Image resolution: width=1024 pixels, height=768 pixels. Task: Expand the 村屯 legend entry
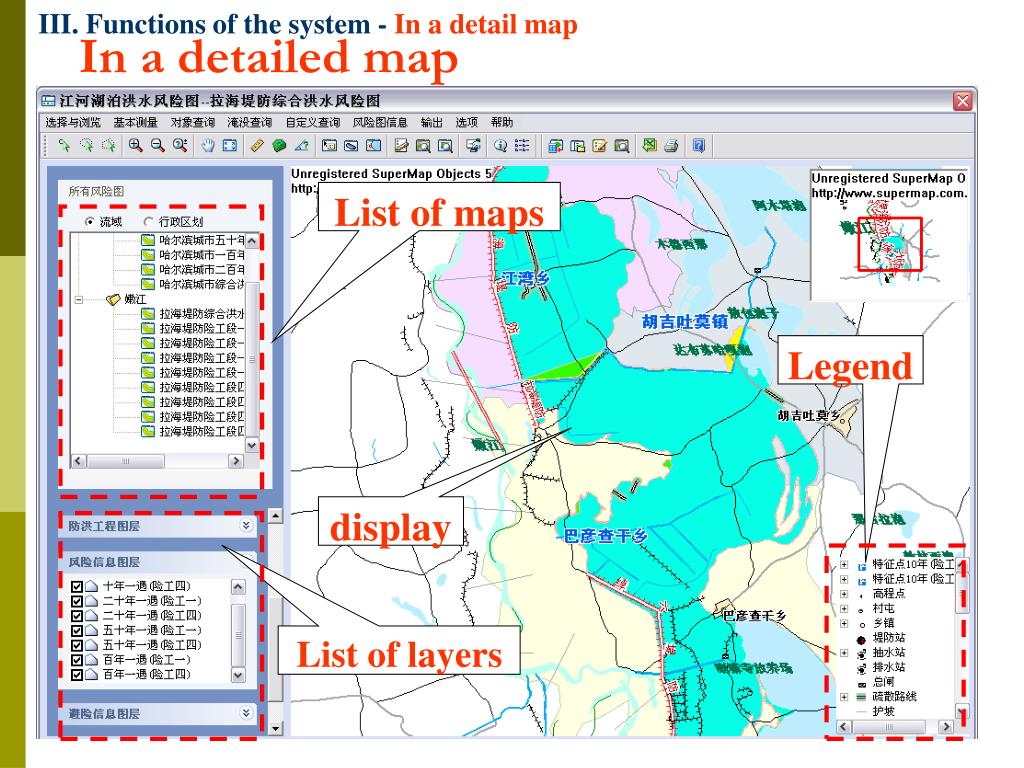tap(844, 609)
